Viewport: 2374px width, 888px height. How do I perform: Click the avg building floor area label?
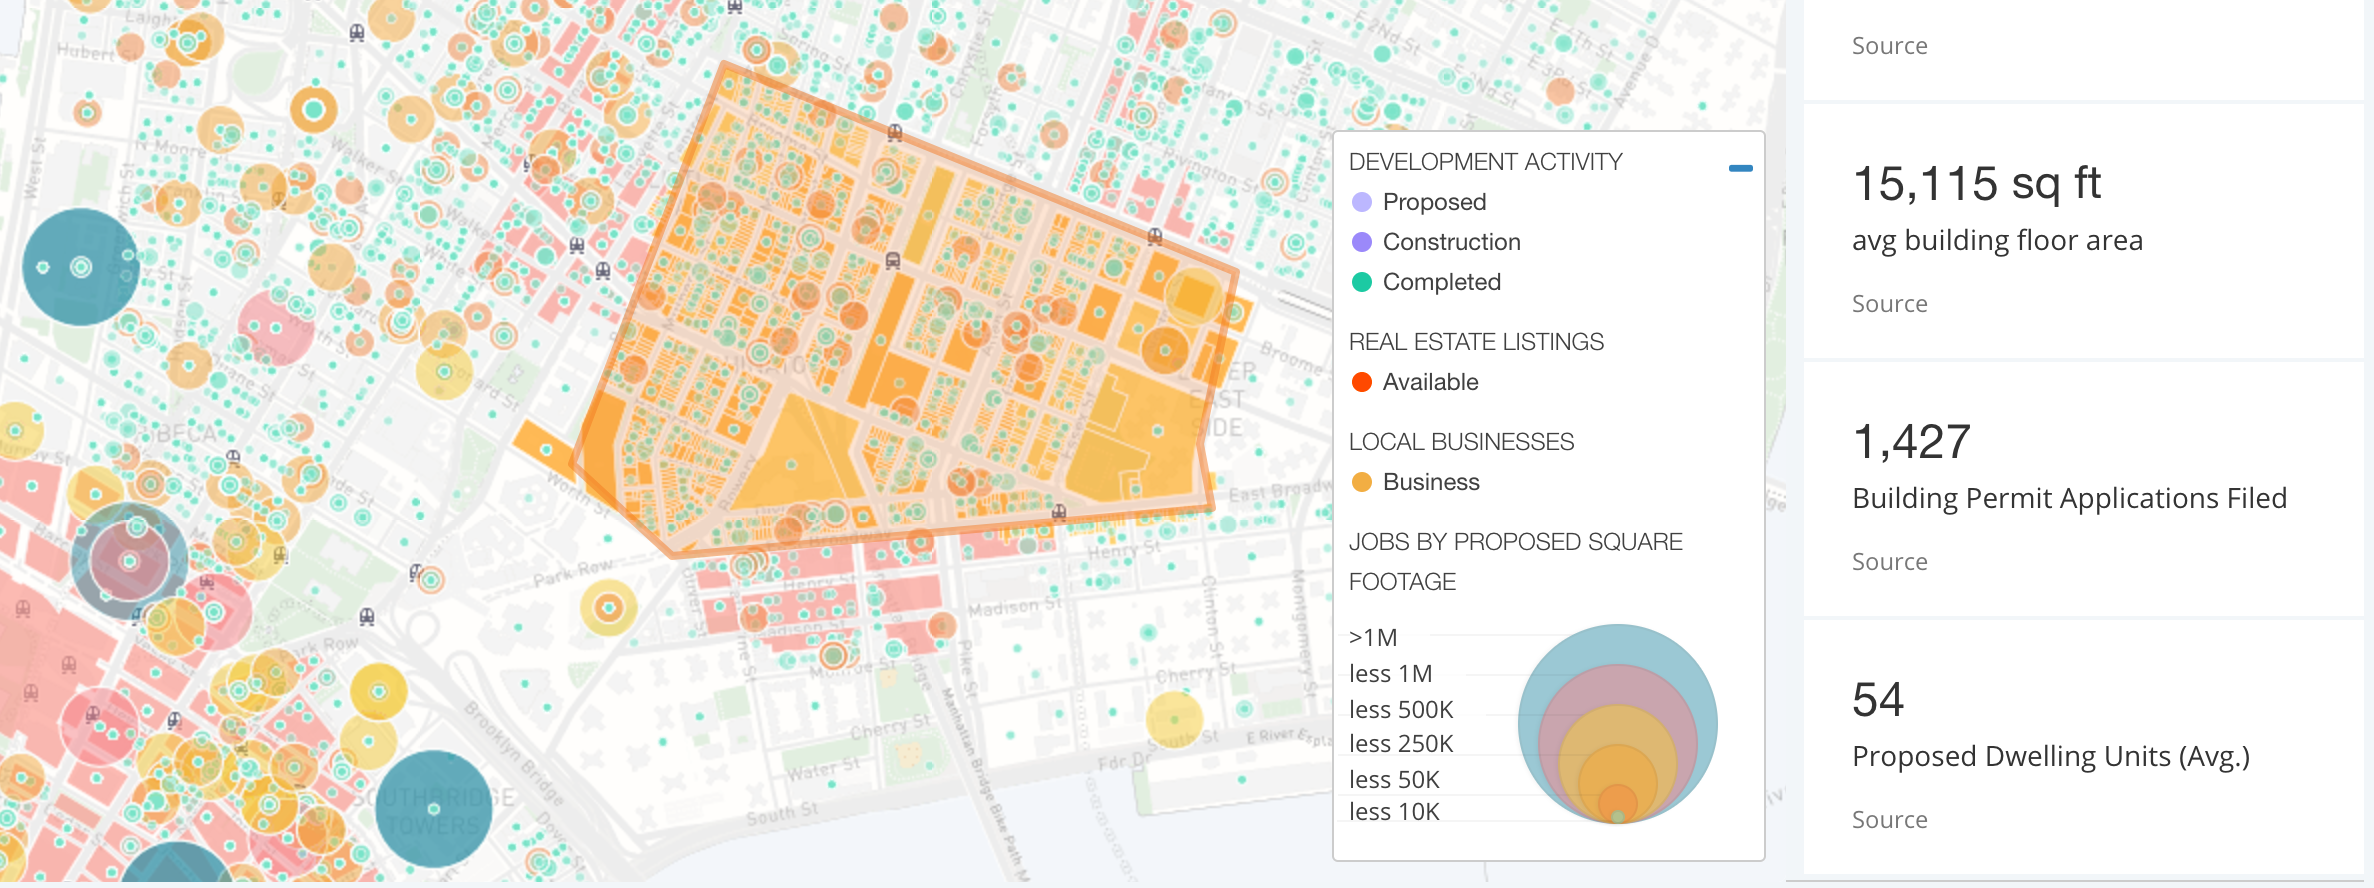tap(1997, 241)
